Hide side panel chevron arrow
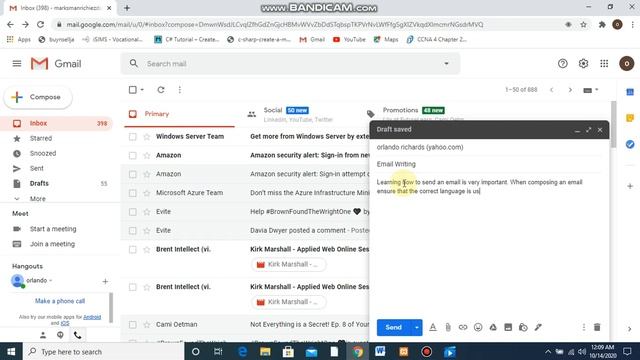640x360 pixels. pyautogui.click(x=630, y=329)
